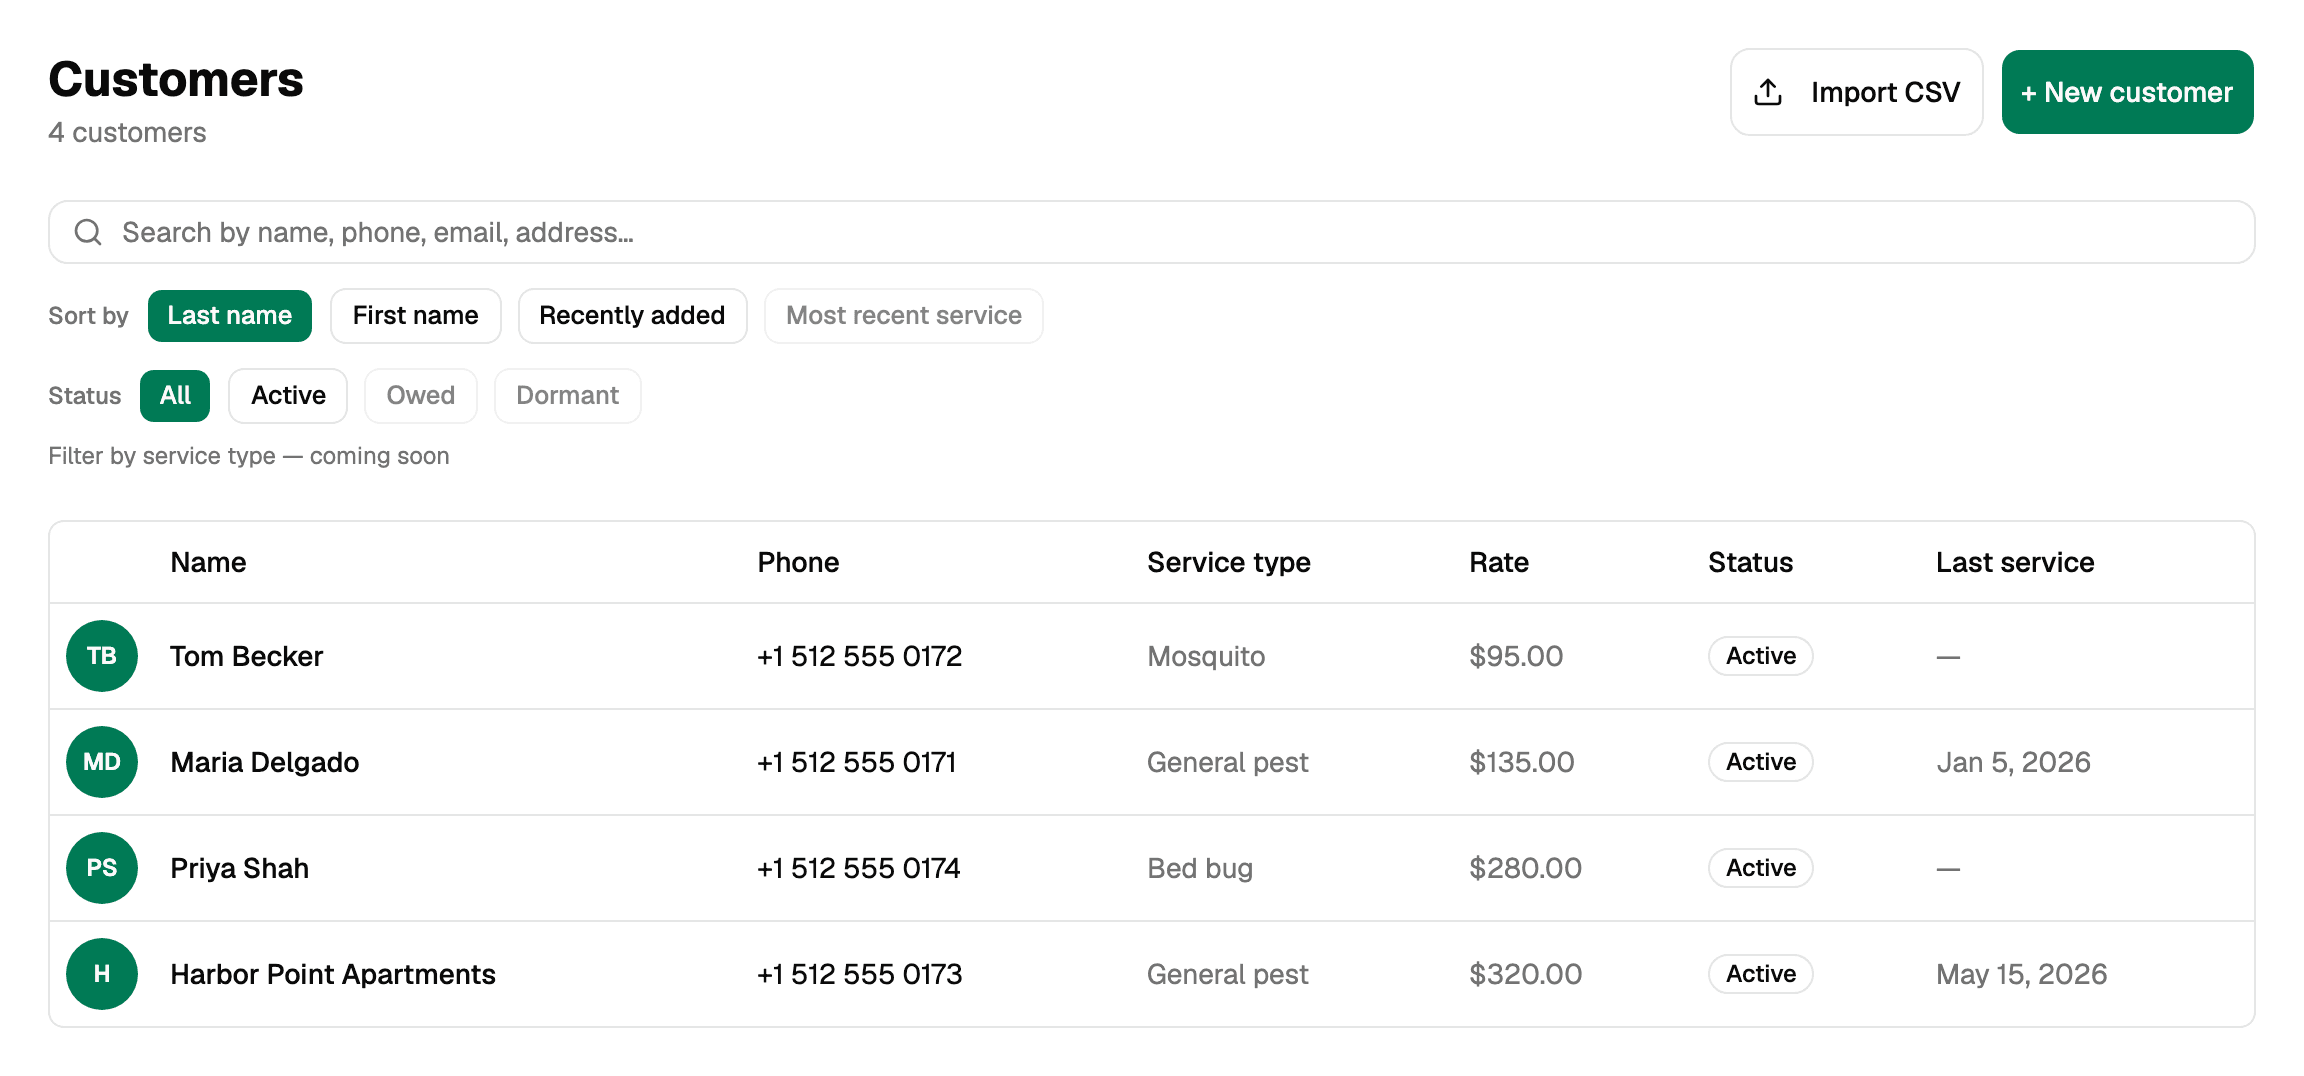This screenshot has height=1076, width=2304.
Task: Click the 4 customers count text
Action: [127, 132]
